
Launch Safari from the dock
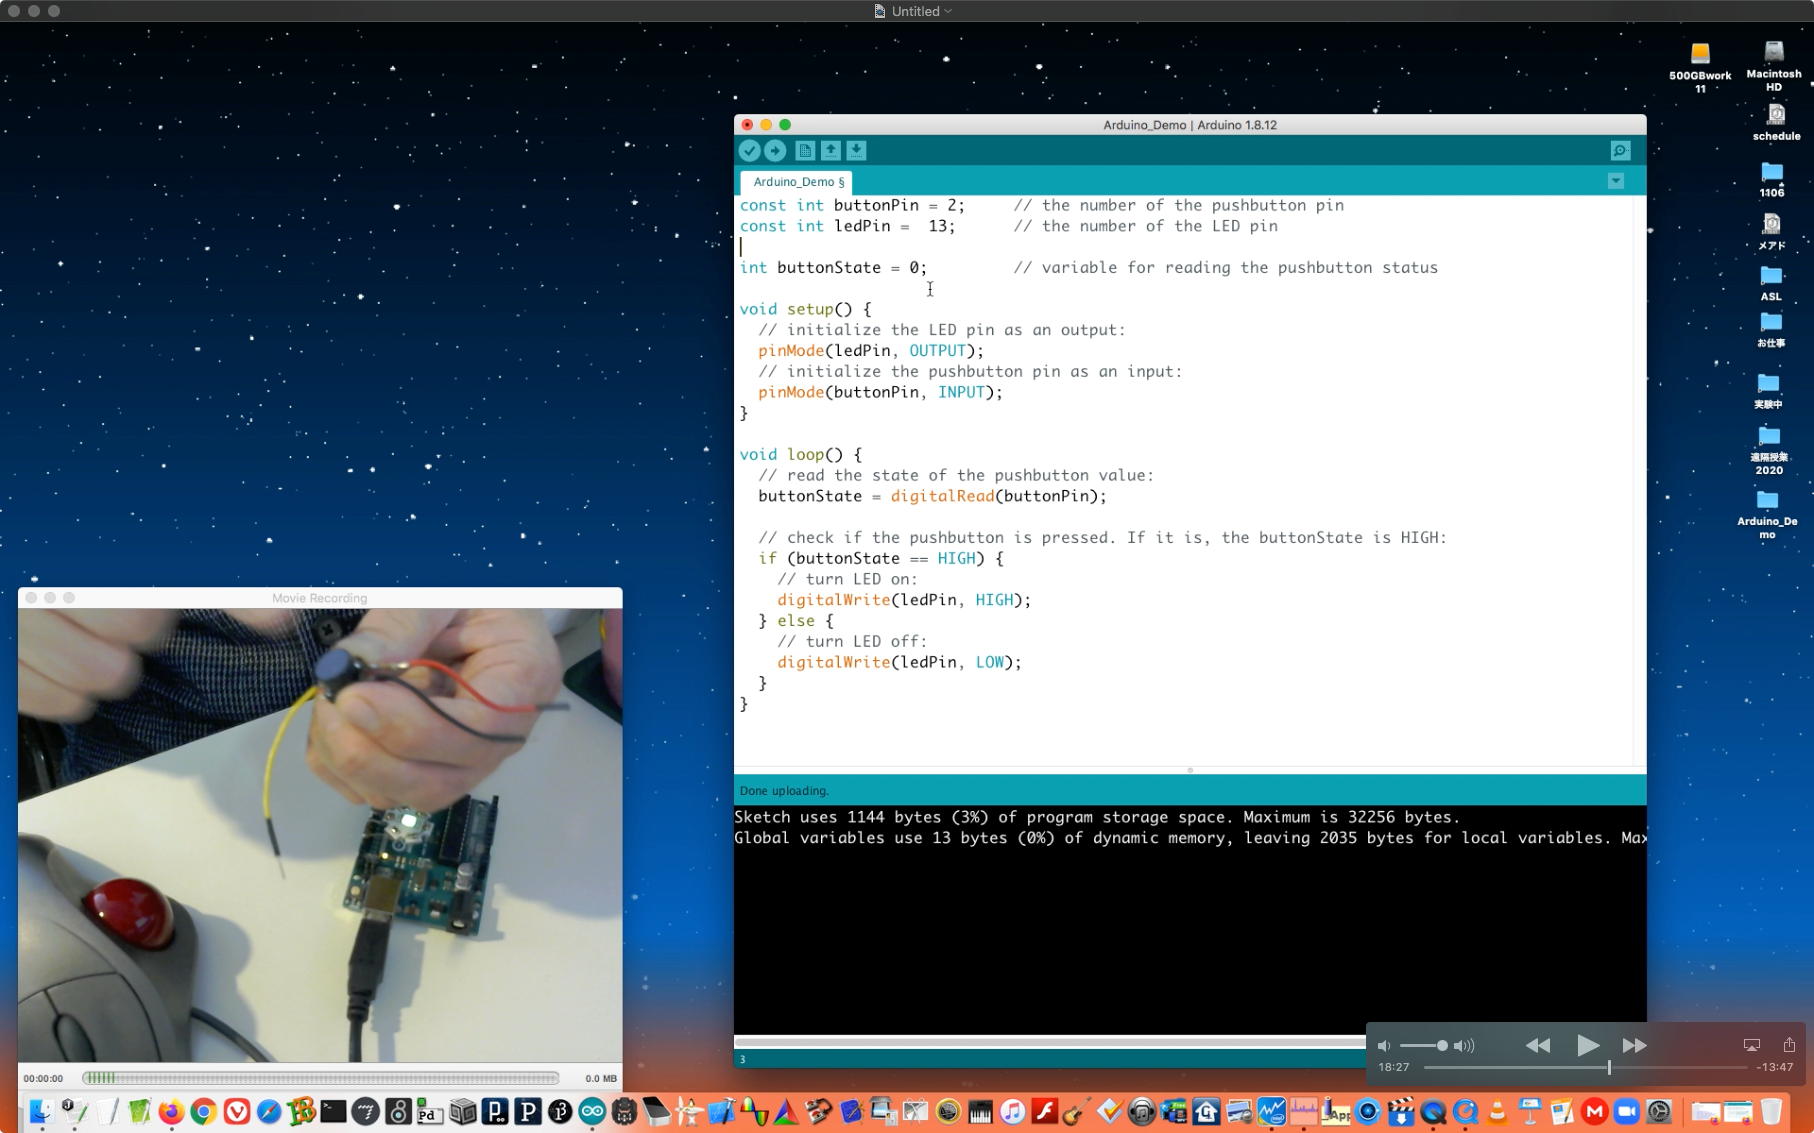pyautogui.click(x=269, y=1111)
